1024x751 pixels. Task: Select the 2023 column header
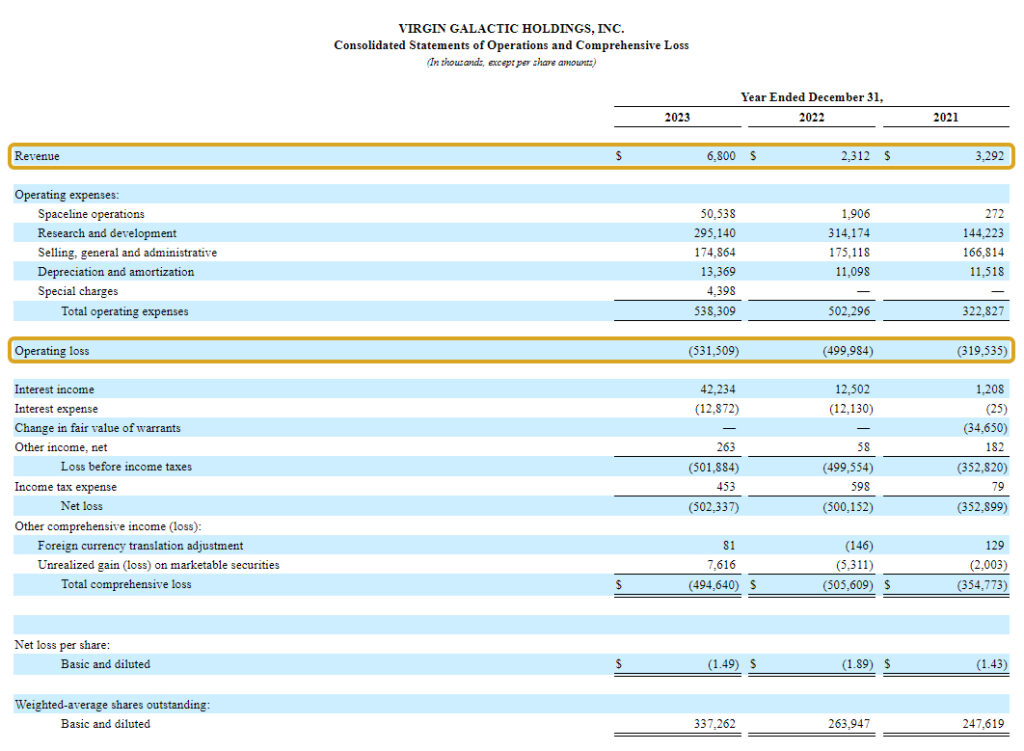click(x=676, y=117)
